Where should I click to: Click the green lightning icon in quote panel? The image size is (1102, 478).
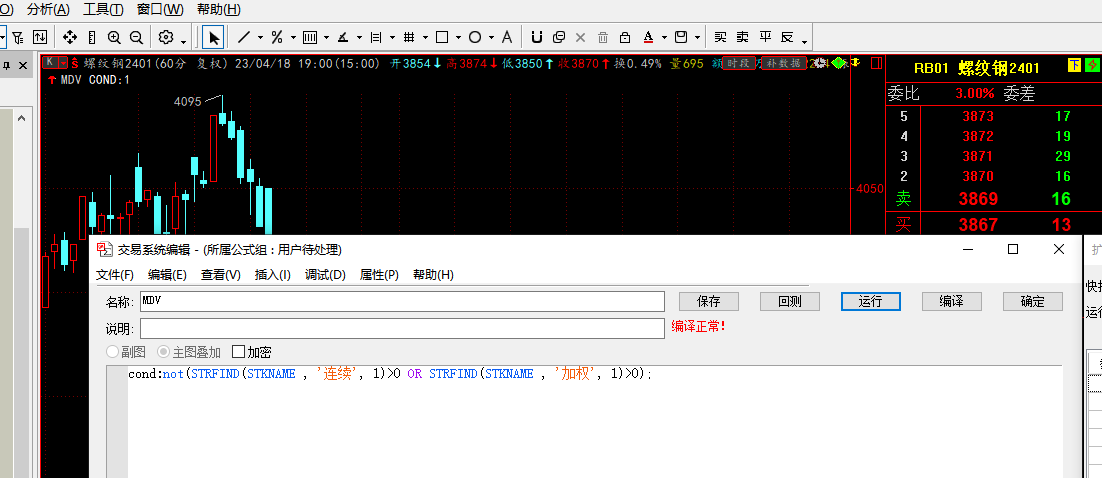point(1092,66)
